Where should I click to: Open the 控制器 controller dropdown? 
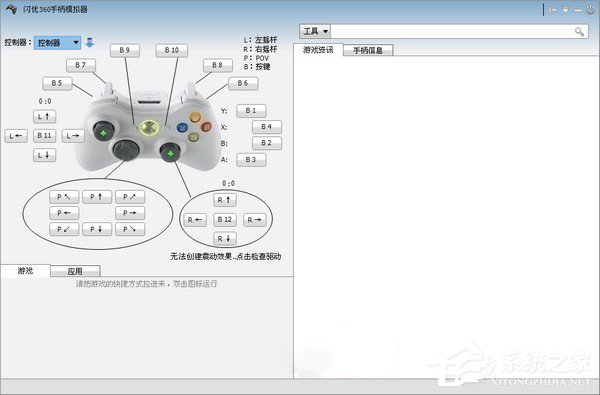tap(57, 42)
